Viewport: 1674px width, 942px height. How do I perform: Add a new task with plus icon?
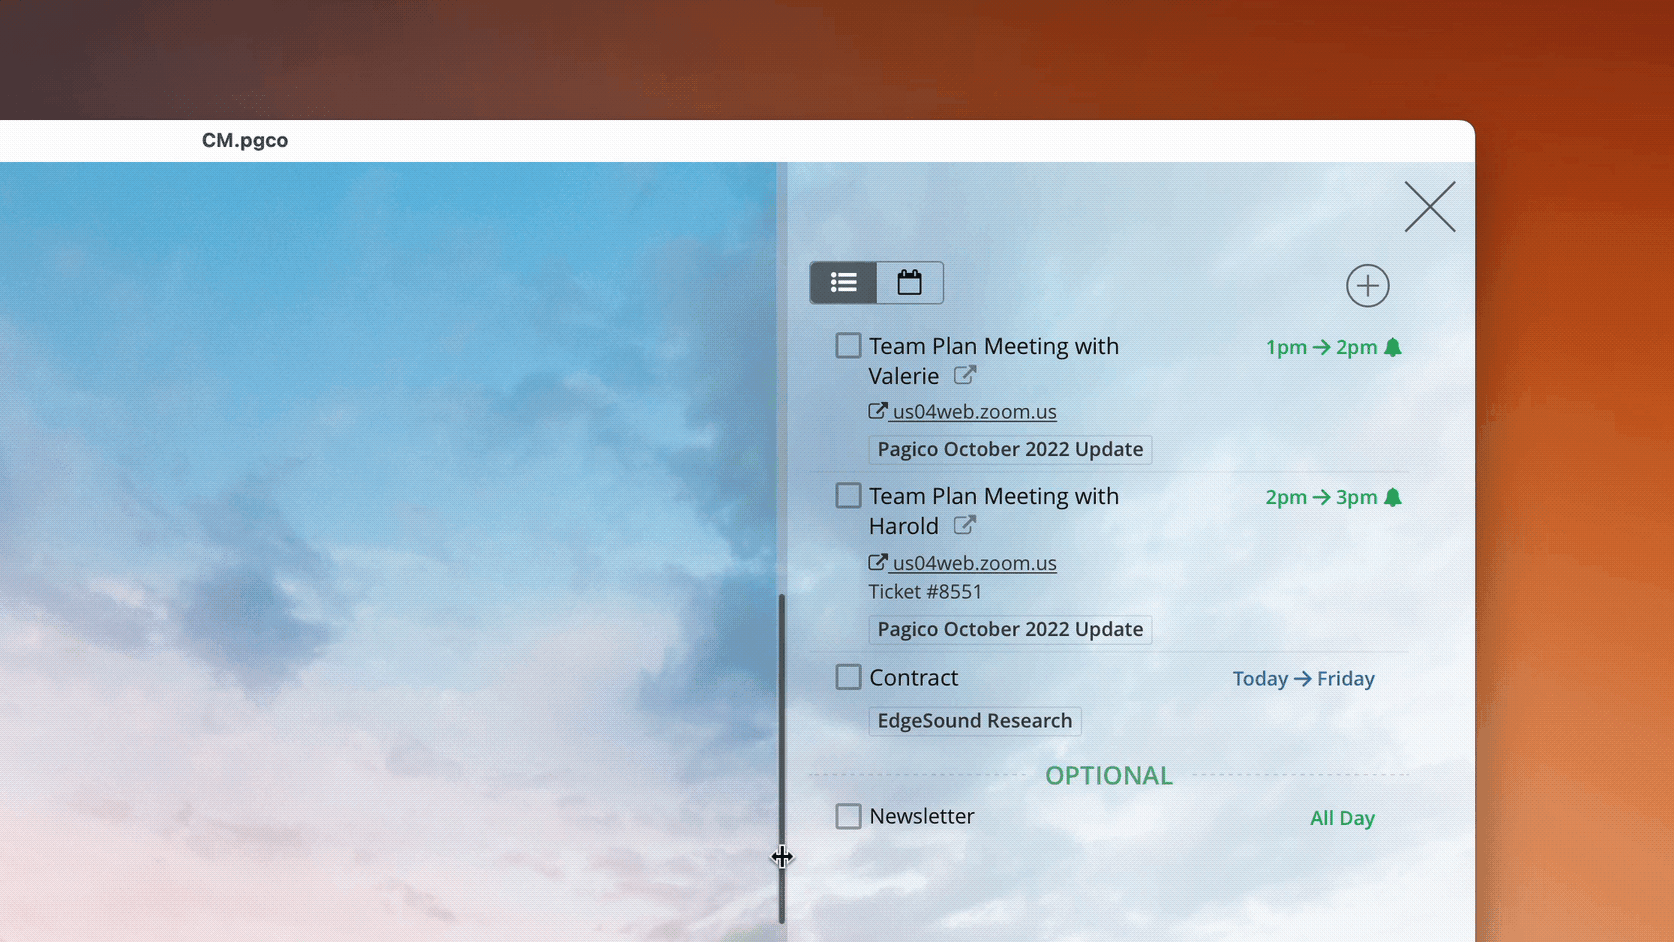[1367, 286]
